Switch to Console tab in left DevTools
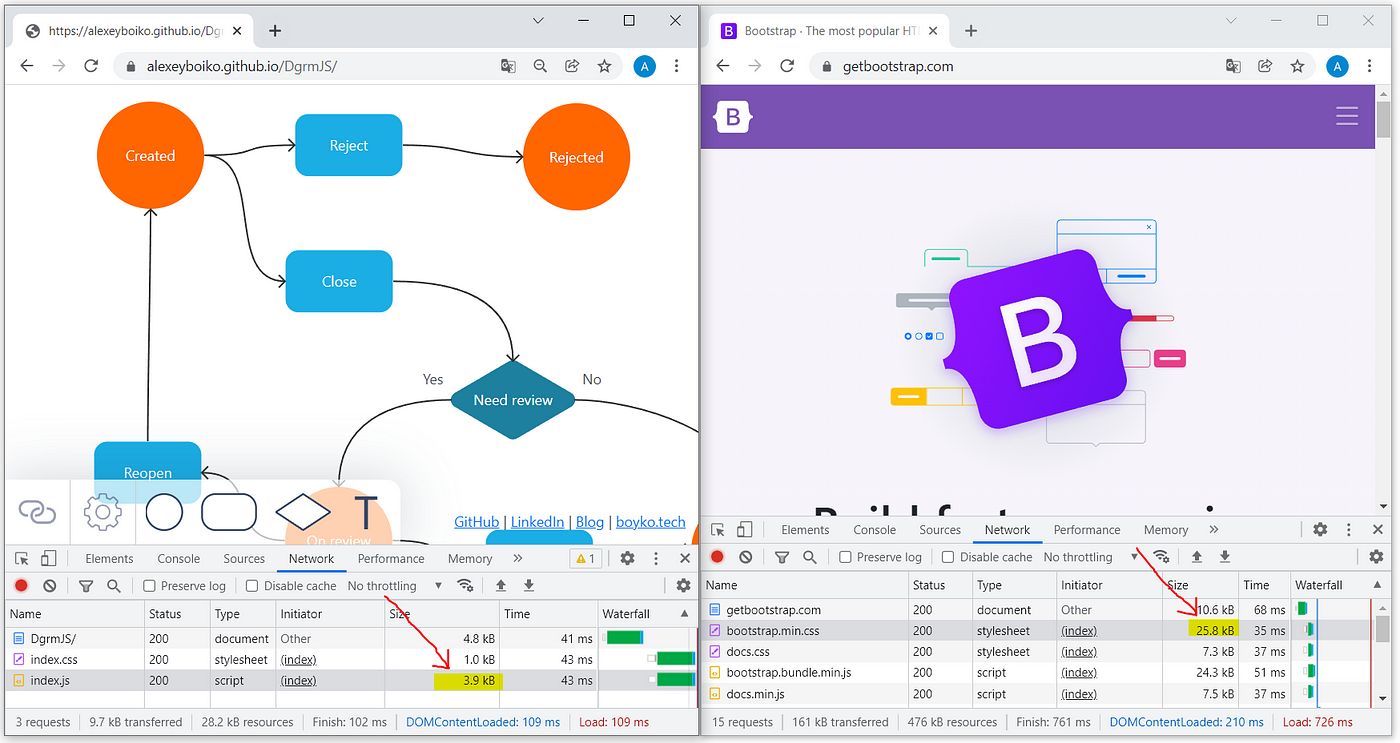This screenshot has width=1400, height=743. pyautogui.click(x=179, y=559)
